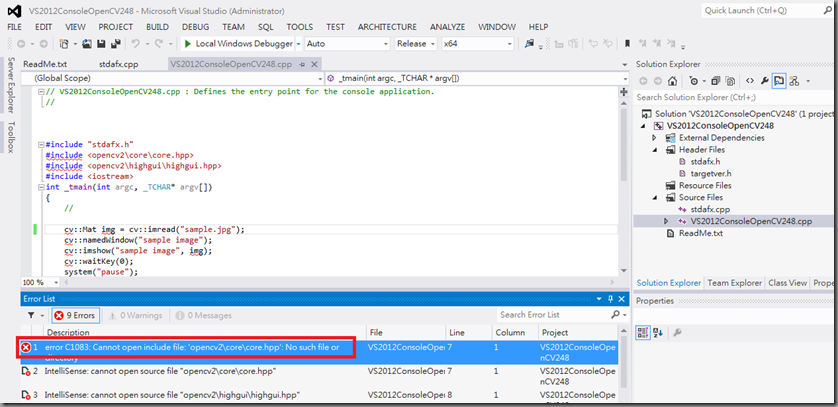Click the Solution Explorer Home icon
Image resolution: width=838 pixels, height=407 pixels.
(673, 81)
